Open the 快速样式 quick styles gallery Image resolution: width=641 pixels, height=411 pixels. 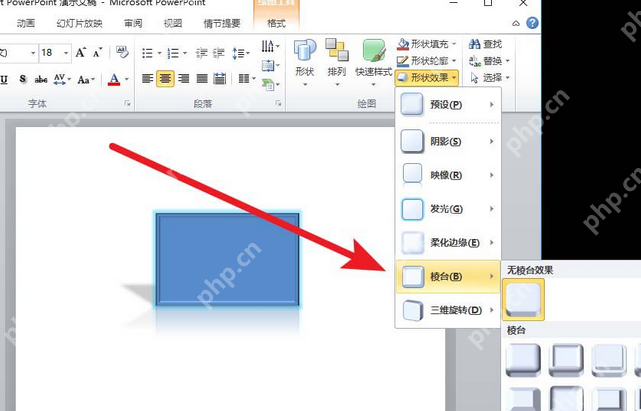[373, 63]
